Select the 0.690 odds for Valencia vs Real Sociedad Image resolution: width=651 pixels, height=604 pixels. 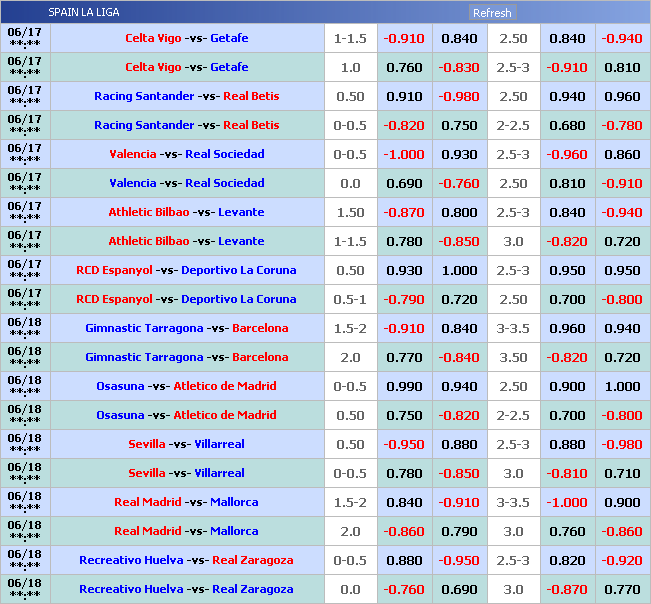pyautogui.click(x=405, y=183)
